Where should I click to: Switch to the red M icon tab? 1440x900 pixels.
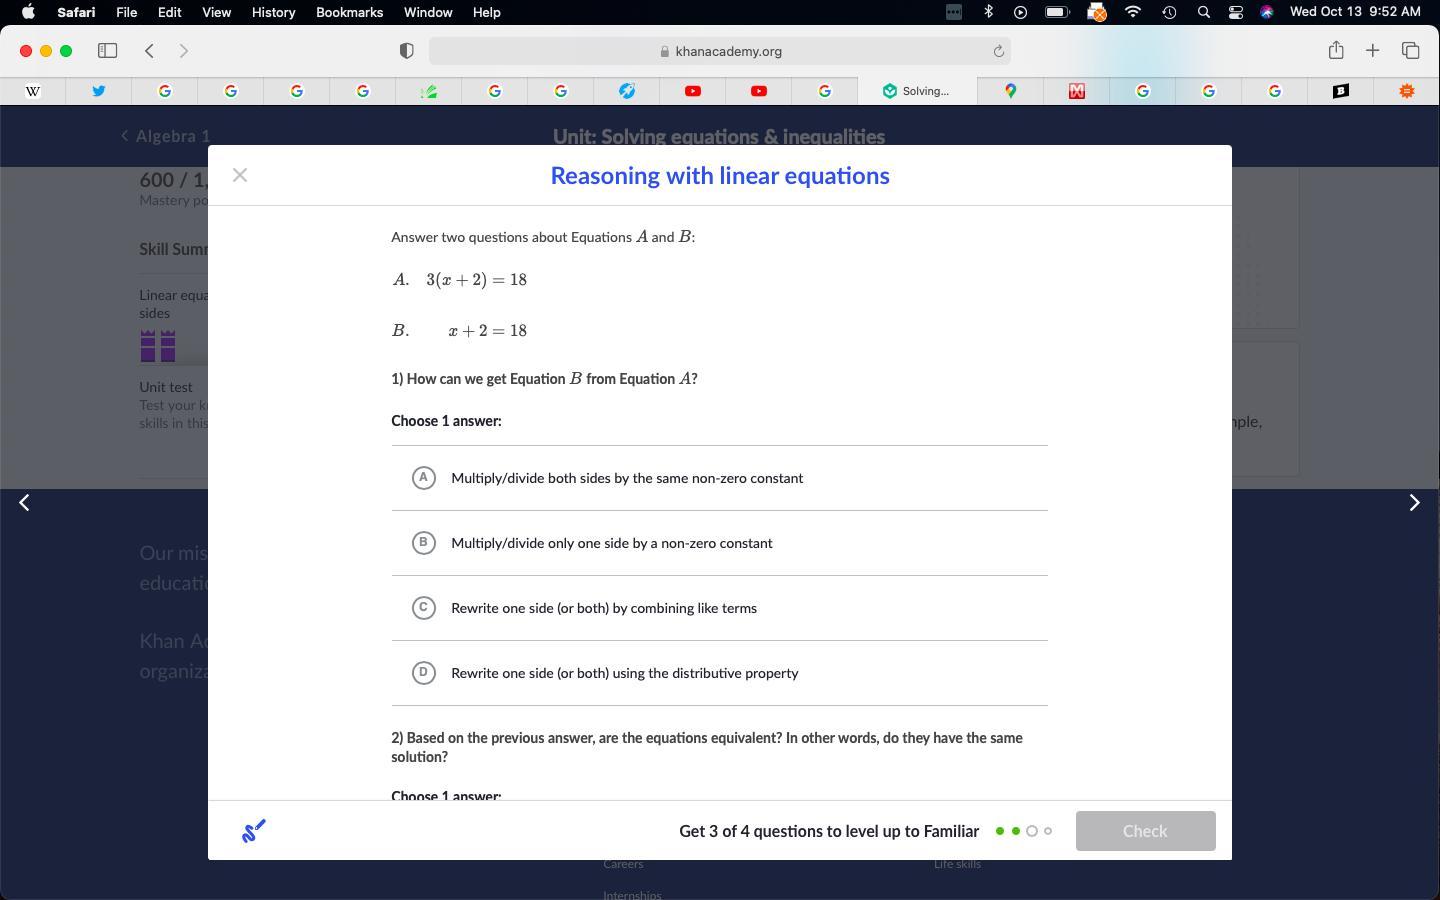point(1077,91)
